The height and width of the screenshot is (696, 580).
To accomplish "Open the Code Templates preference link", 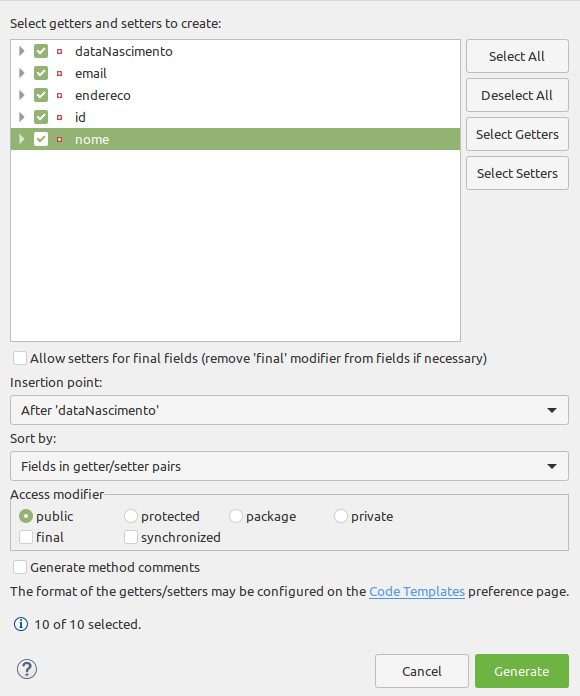I will 417,592.
